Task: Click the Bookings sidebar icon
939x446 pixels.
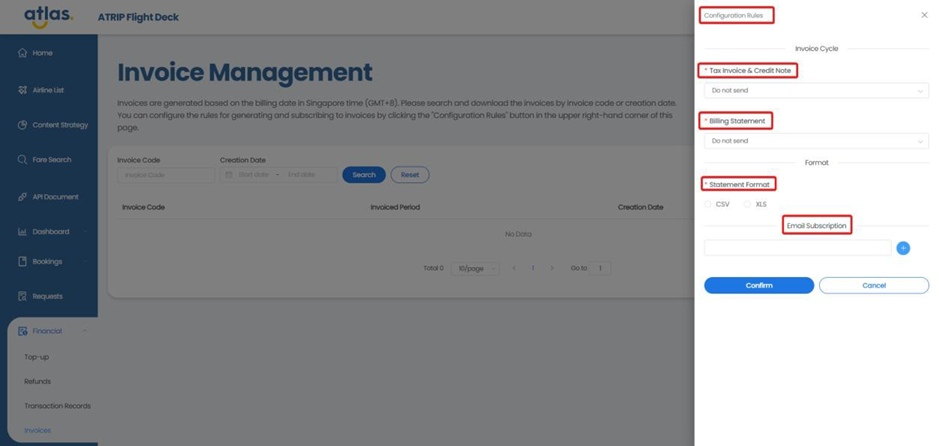Action: click(22, 262)
